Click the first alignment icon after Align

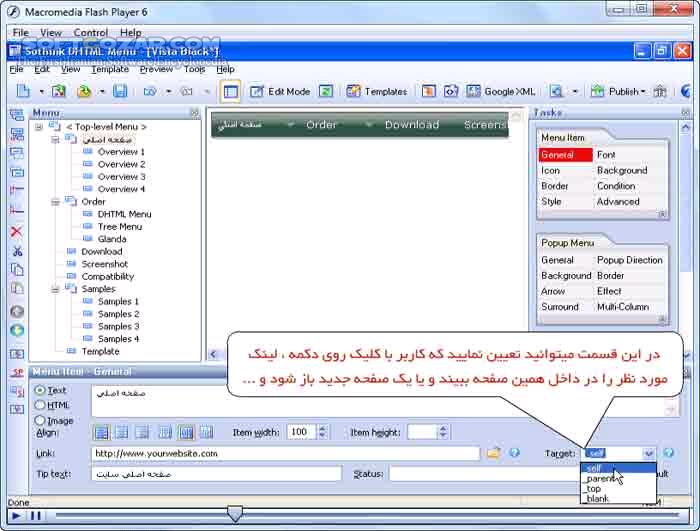click(101, 432)
